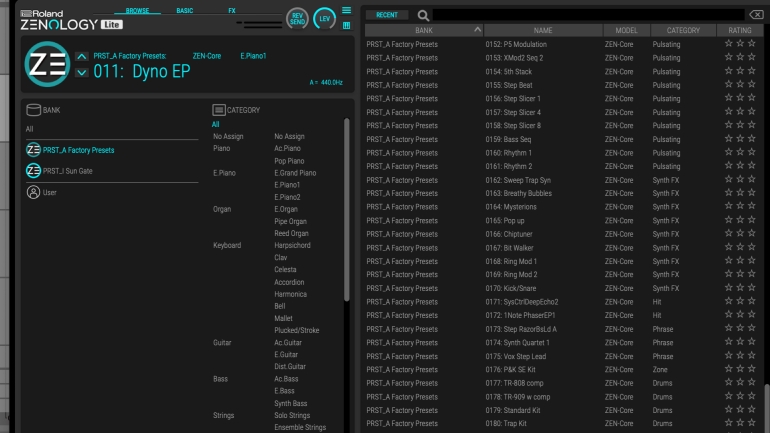Viewport: 770px width, 433px height.
Task: Click the BANK cylinder icon
Action: (x=33, y=109)
